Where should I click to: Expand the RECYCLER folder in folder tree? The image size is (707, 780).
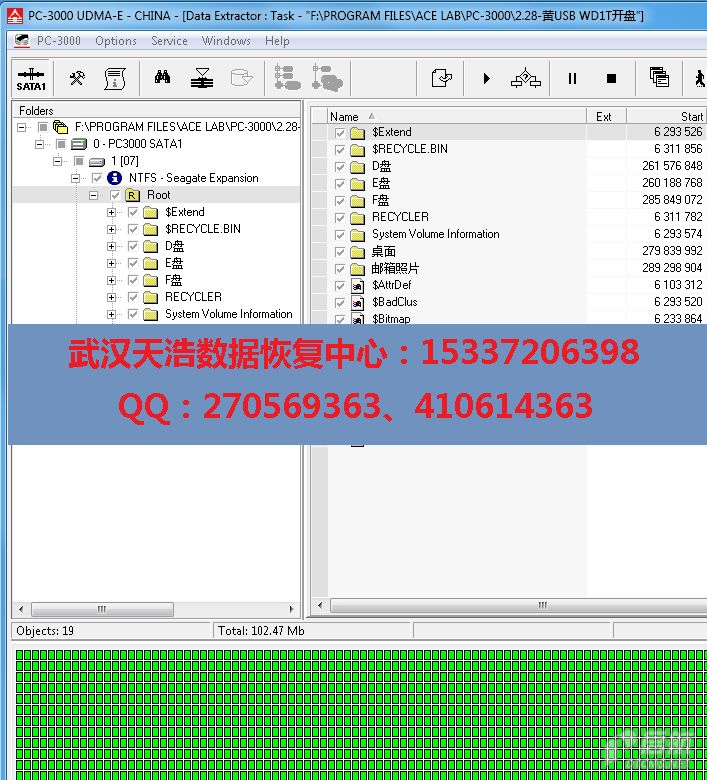(112, 297)
